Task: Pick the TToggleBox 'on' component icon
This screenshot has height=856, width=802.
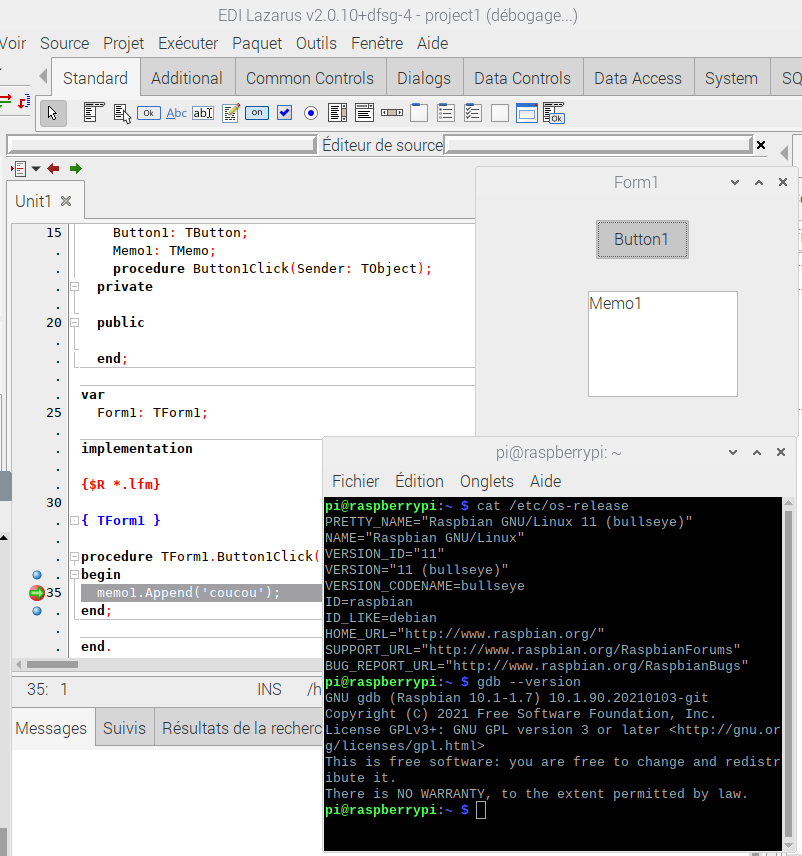Action: 257,112
